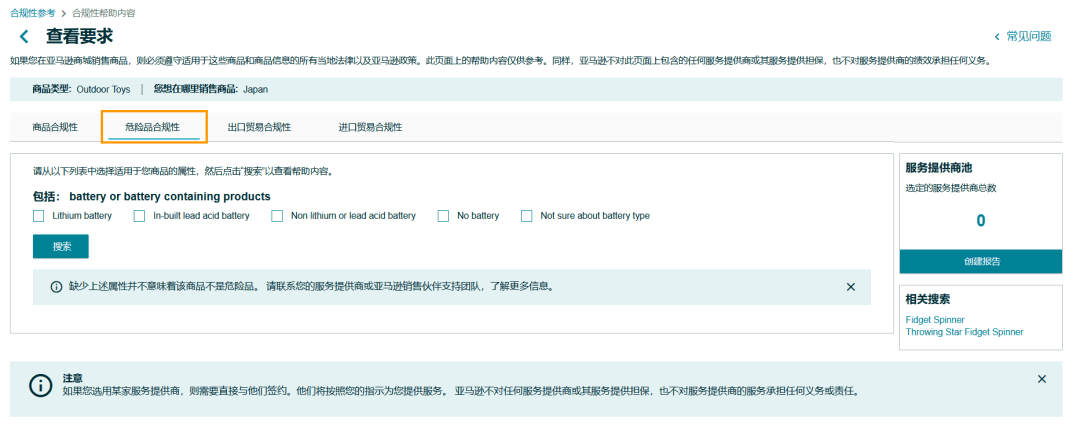Click the 创建报告 button
Viewport: 1080px width, 429px height.
(980, 261)
